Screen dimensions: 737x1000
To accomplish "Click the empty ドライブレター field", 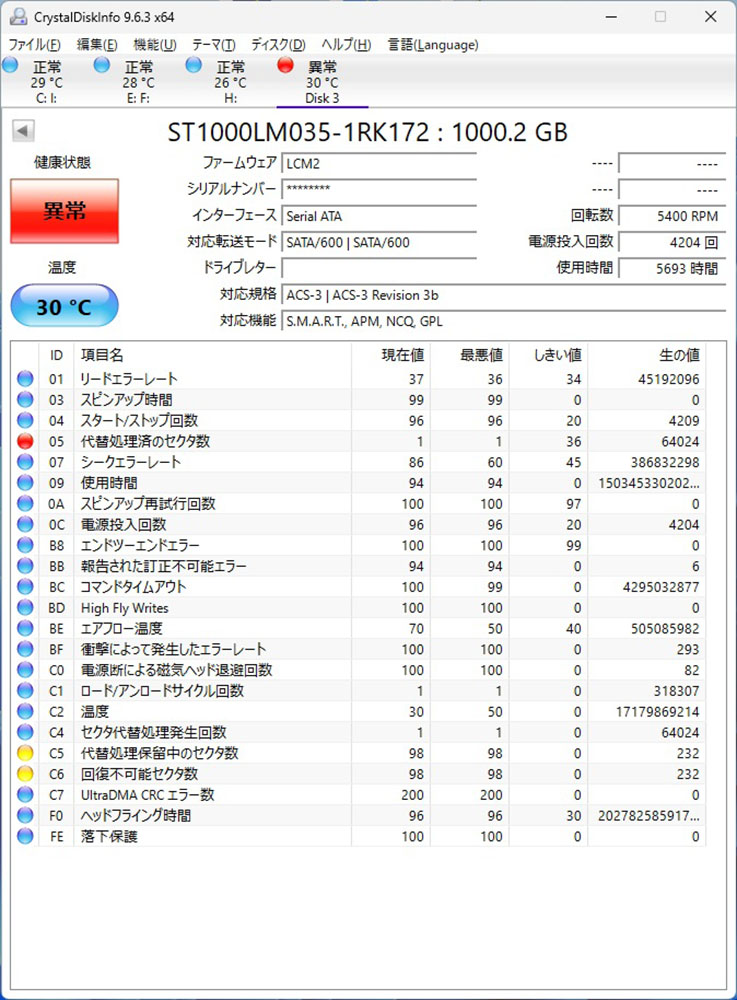I will pyautogui.click(x=379, y=268).
